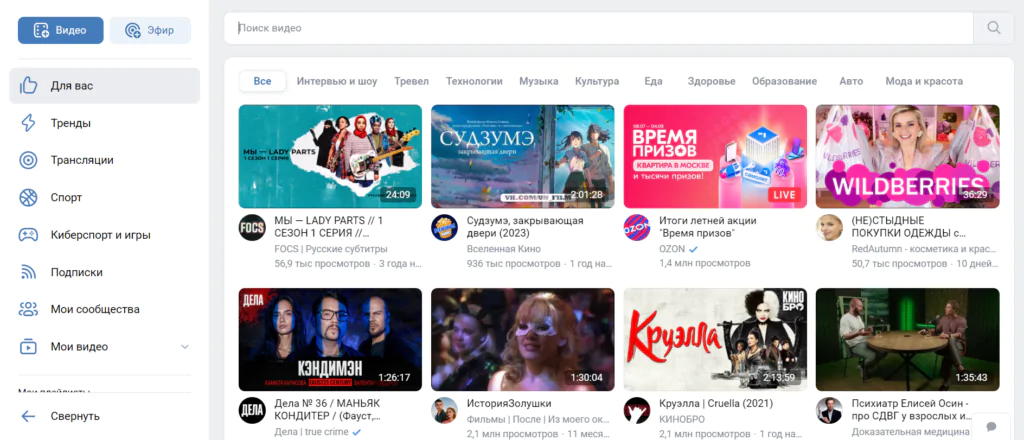Focus the Поиск видео search field
Viewport: 1024px width, 440px height.
coord(598,28)
